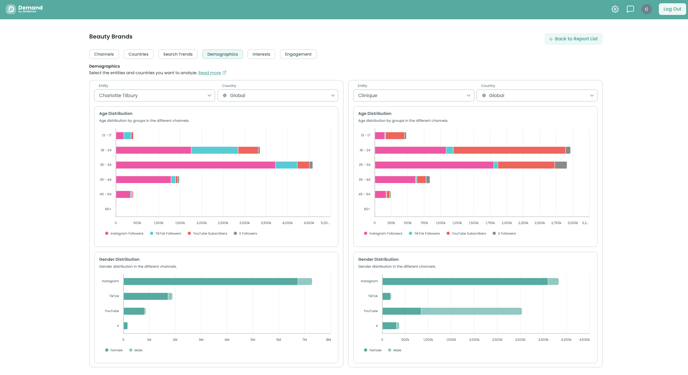Click Charlotte Tilbury 25-34 pink Instagram bar

coord(196,165)
